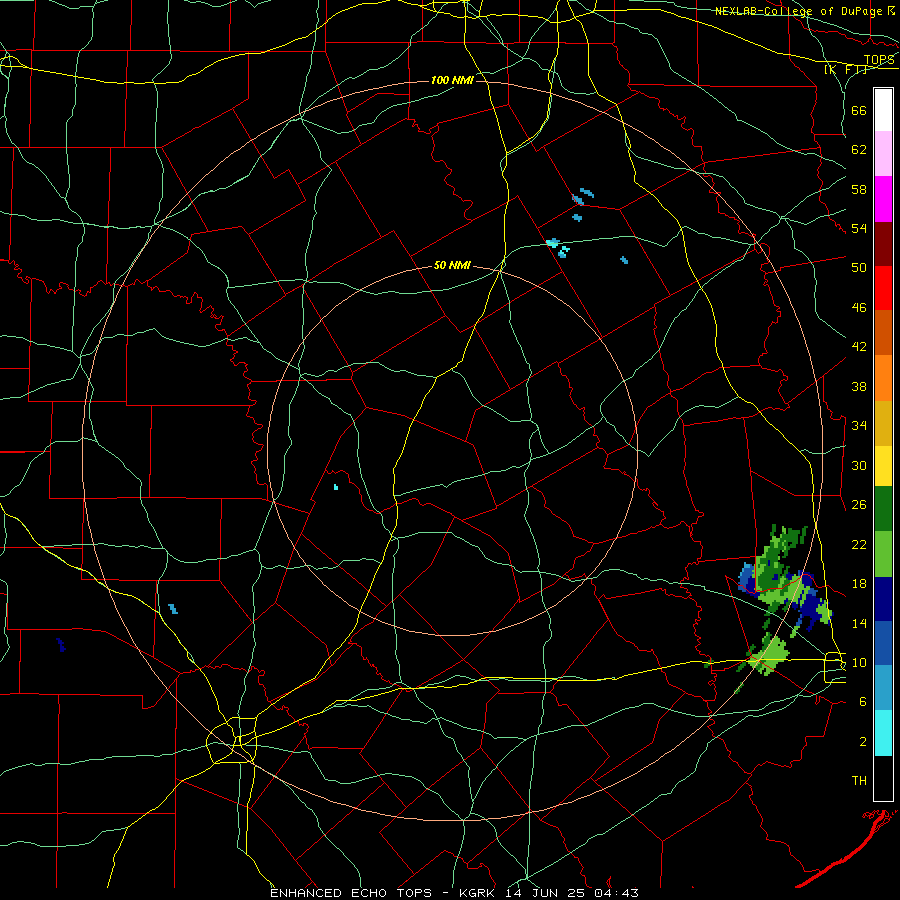Click the '2' legend scale value
The width and height of the screenshot is (900, 900).
pos(863,742)
